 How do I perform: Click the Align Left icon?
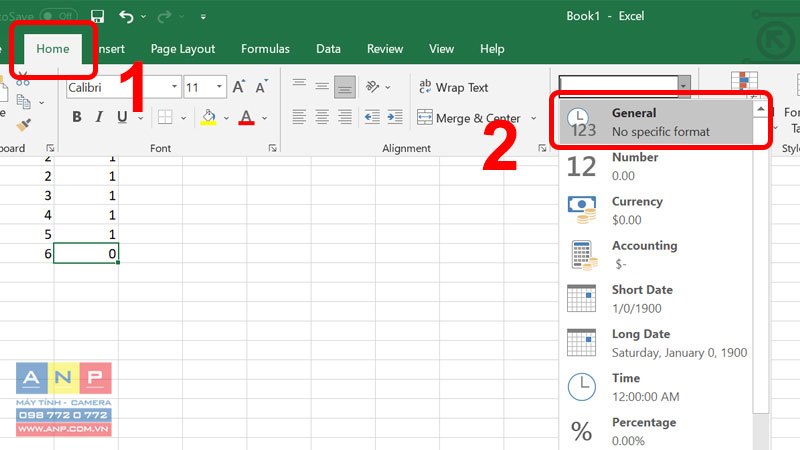coord(299,117)
